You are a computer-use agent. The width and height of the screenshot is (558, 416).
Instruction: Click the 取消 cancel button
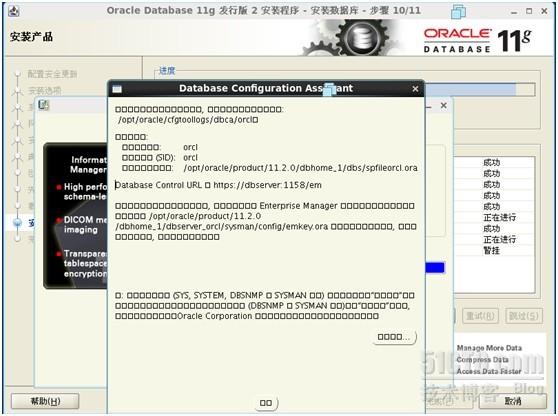[513, 401]
